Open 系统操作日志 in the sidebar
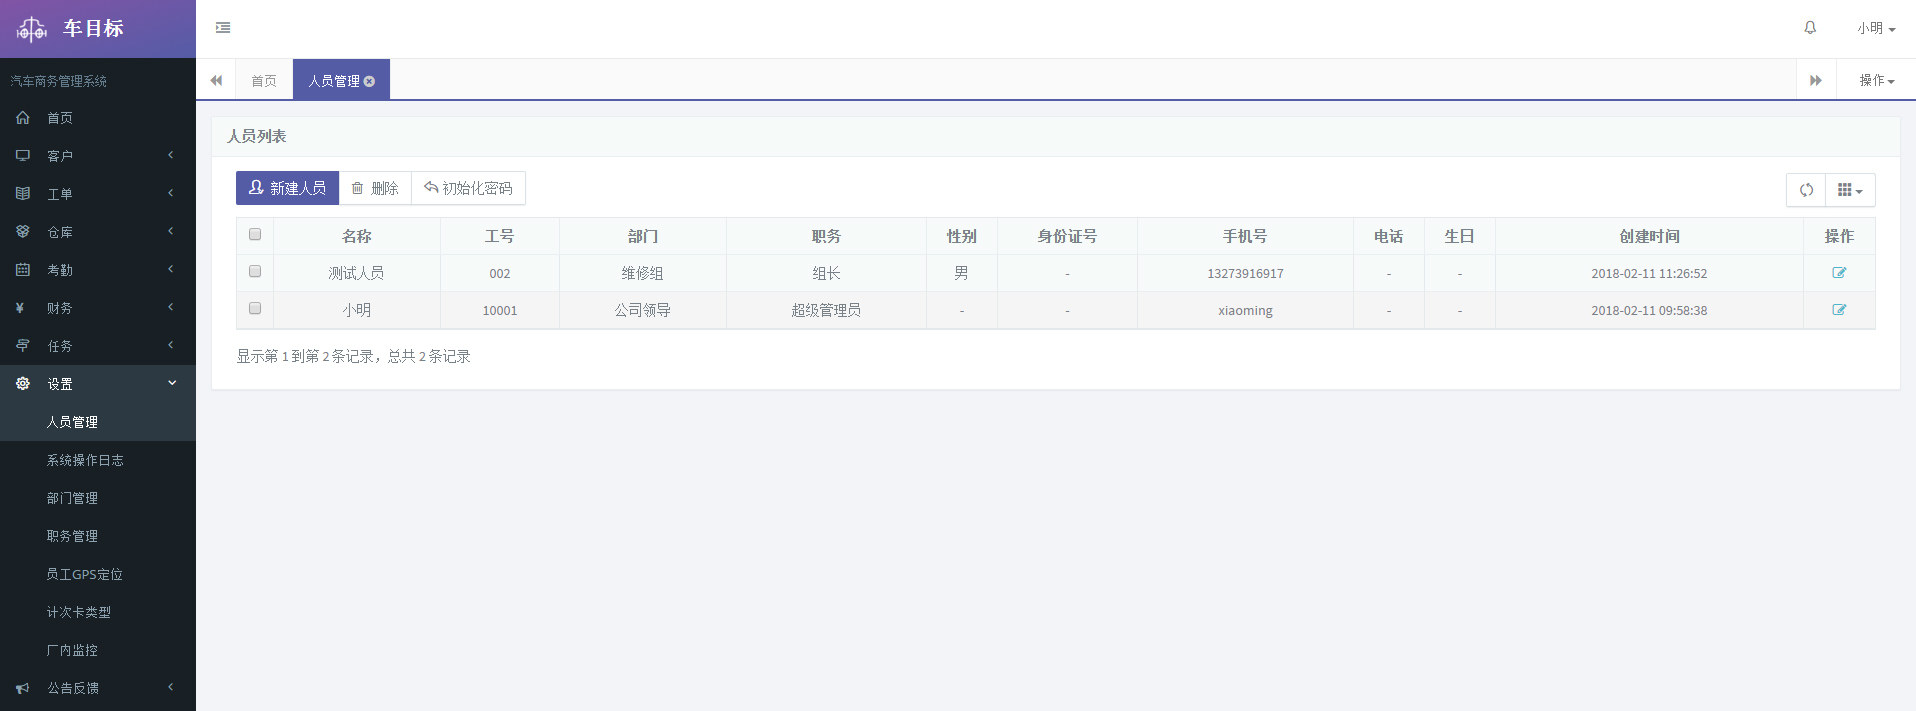This screenshot has height=711, width=1916. pos(98,460)
